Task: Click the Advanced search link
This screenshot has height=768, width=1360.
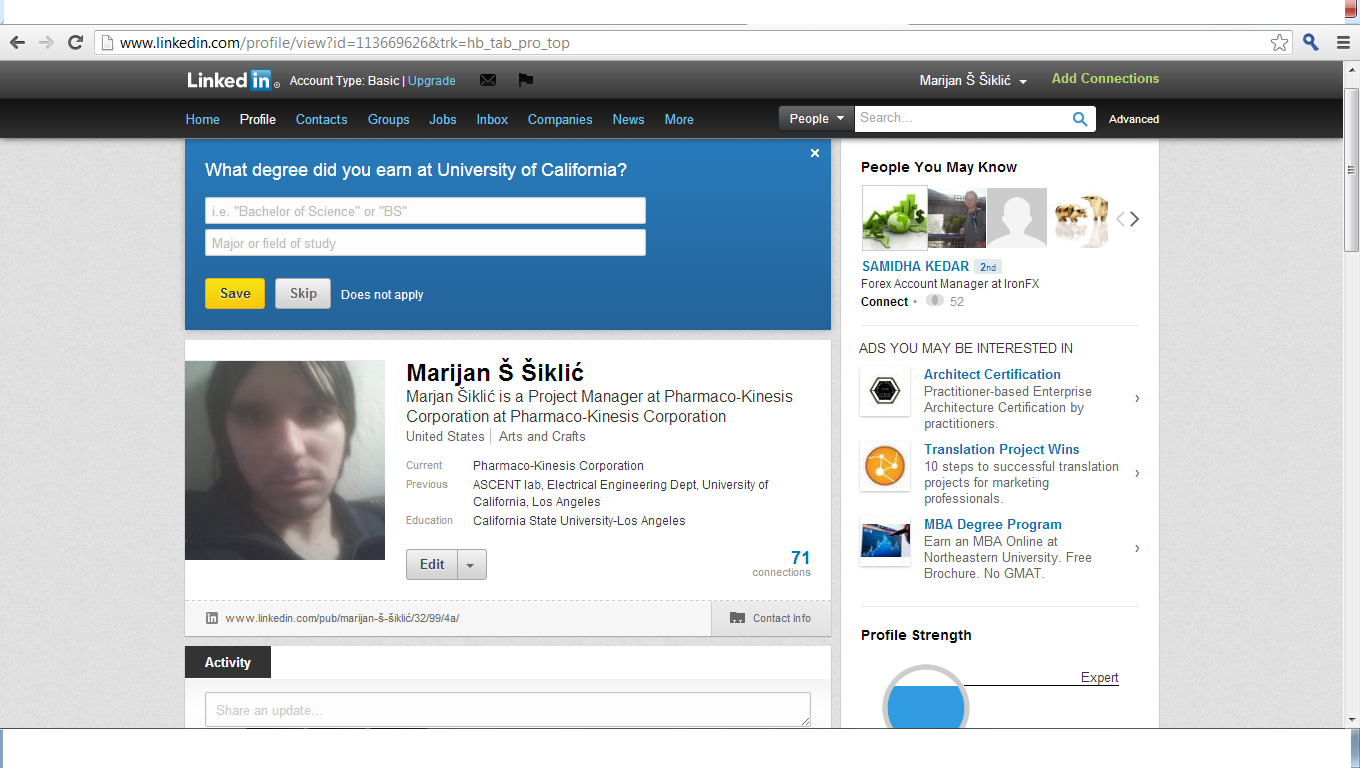Action: [x=1134, y=119]
